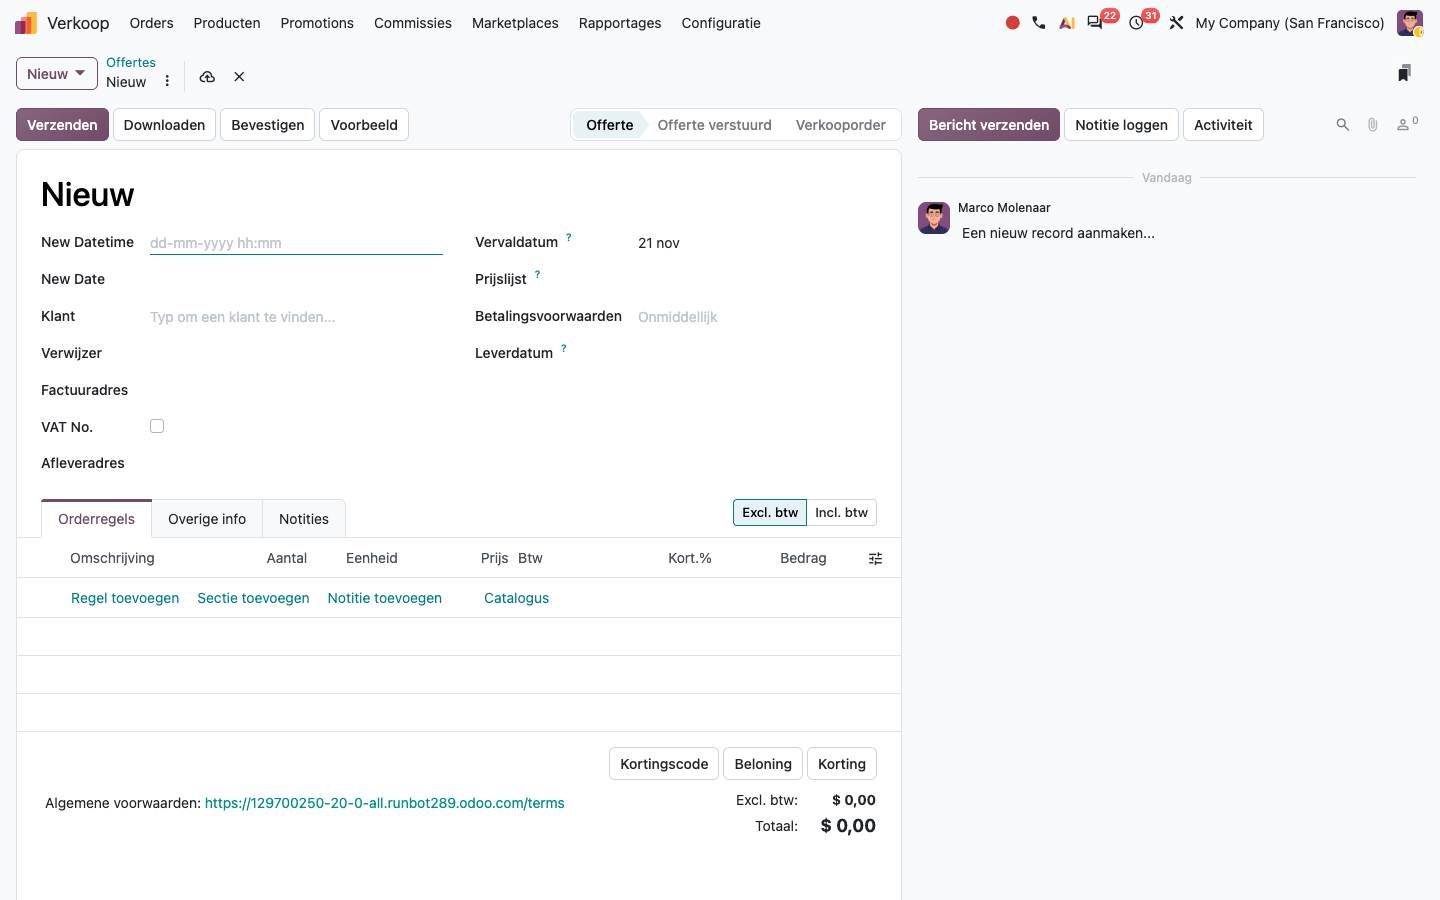Click the help mark next to Prijslijst

click(x=537, y=275)
